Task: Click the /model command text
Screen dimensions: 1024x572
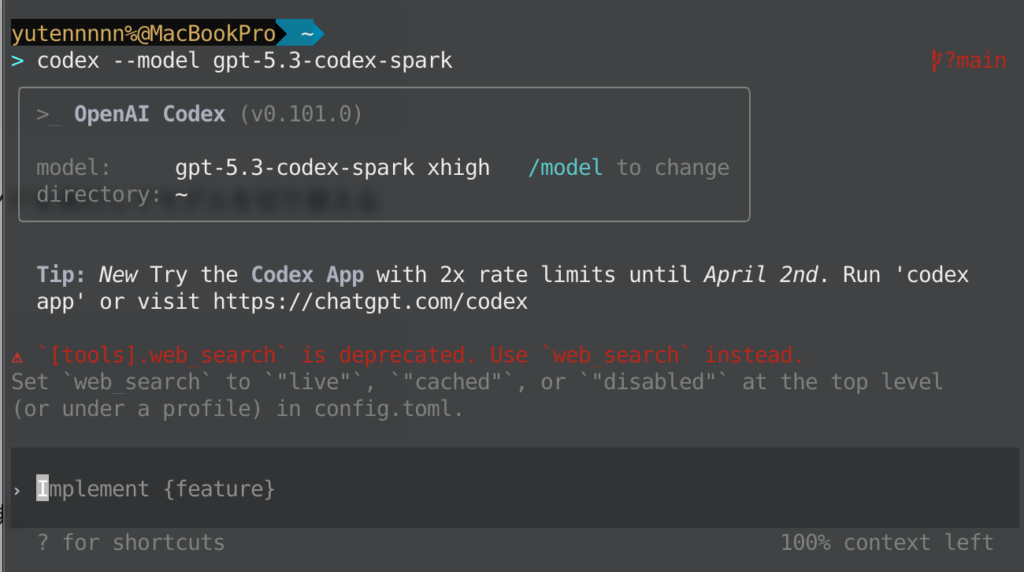Action: tap(565, 167)
